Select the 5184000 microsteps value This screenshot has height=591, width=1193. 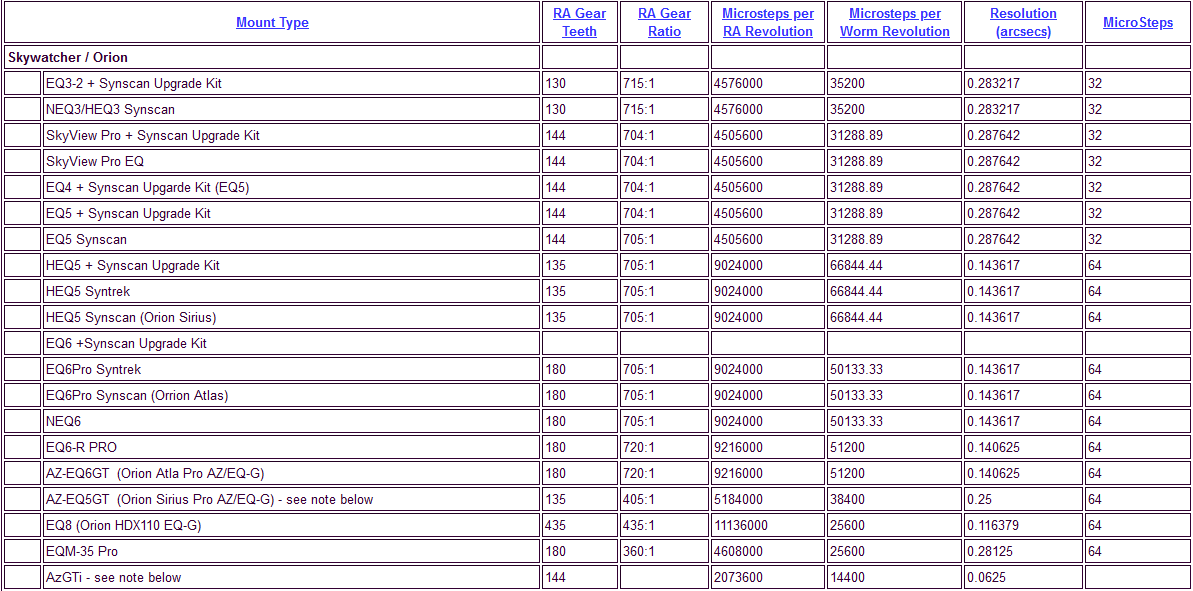point(738,500)
